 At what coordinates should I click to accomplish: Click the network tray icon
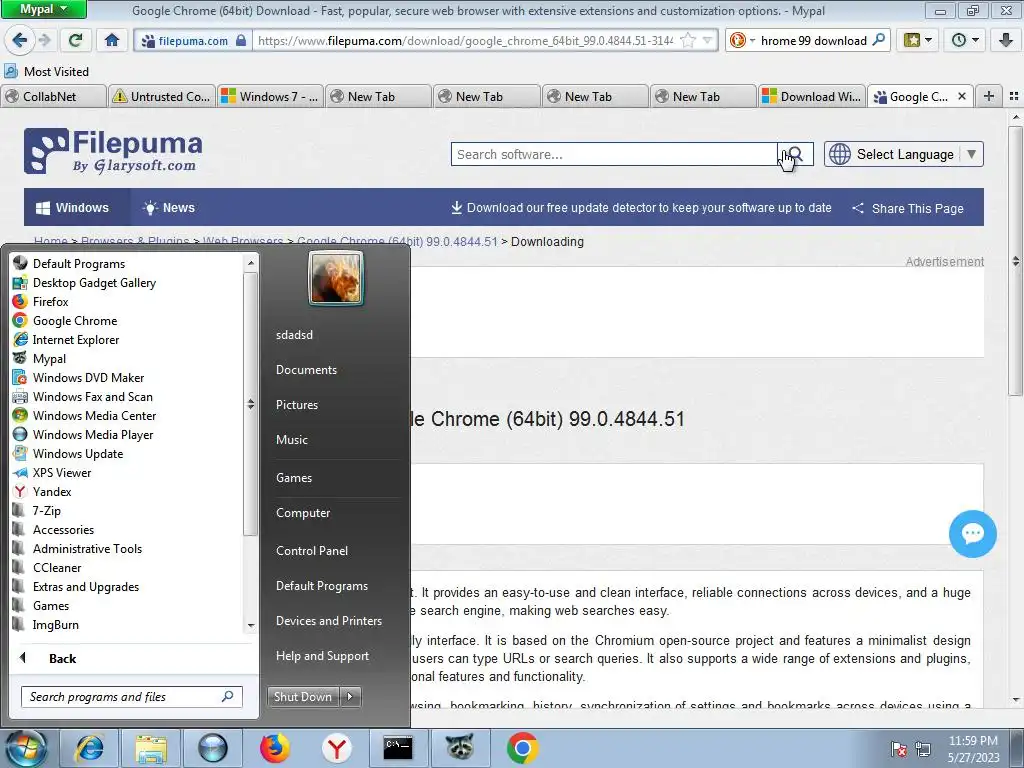coord(923,749)
